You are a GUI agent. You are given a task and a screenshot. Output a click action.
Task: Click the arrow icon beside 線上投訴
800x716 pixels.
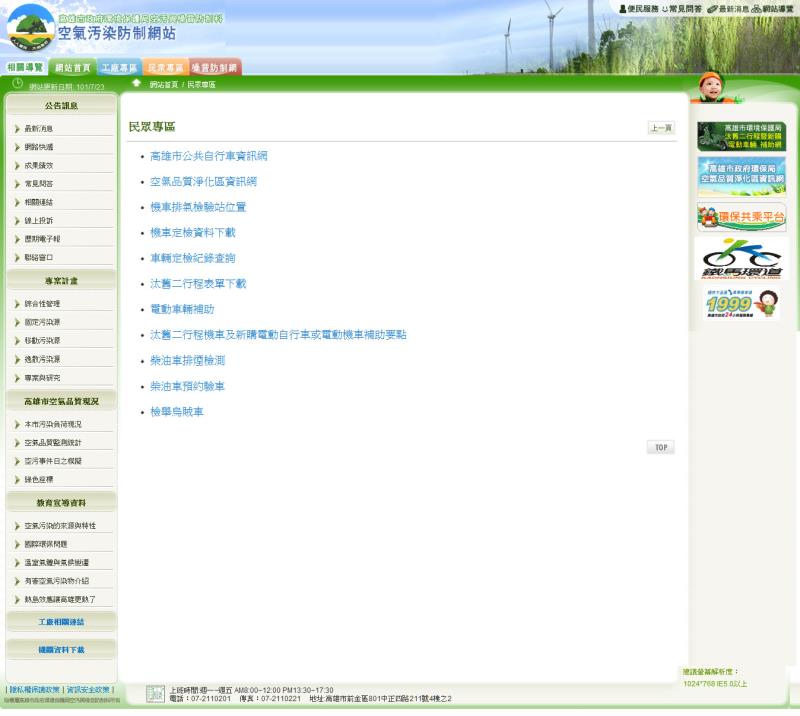[17, 221]
